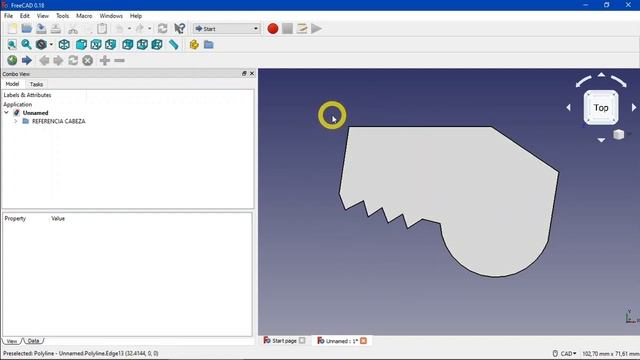Redo the last undone action
This screenshot has height=360, width=640.
(140, 29)
